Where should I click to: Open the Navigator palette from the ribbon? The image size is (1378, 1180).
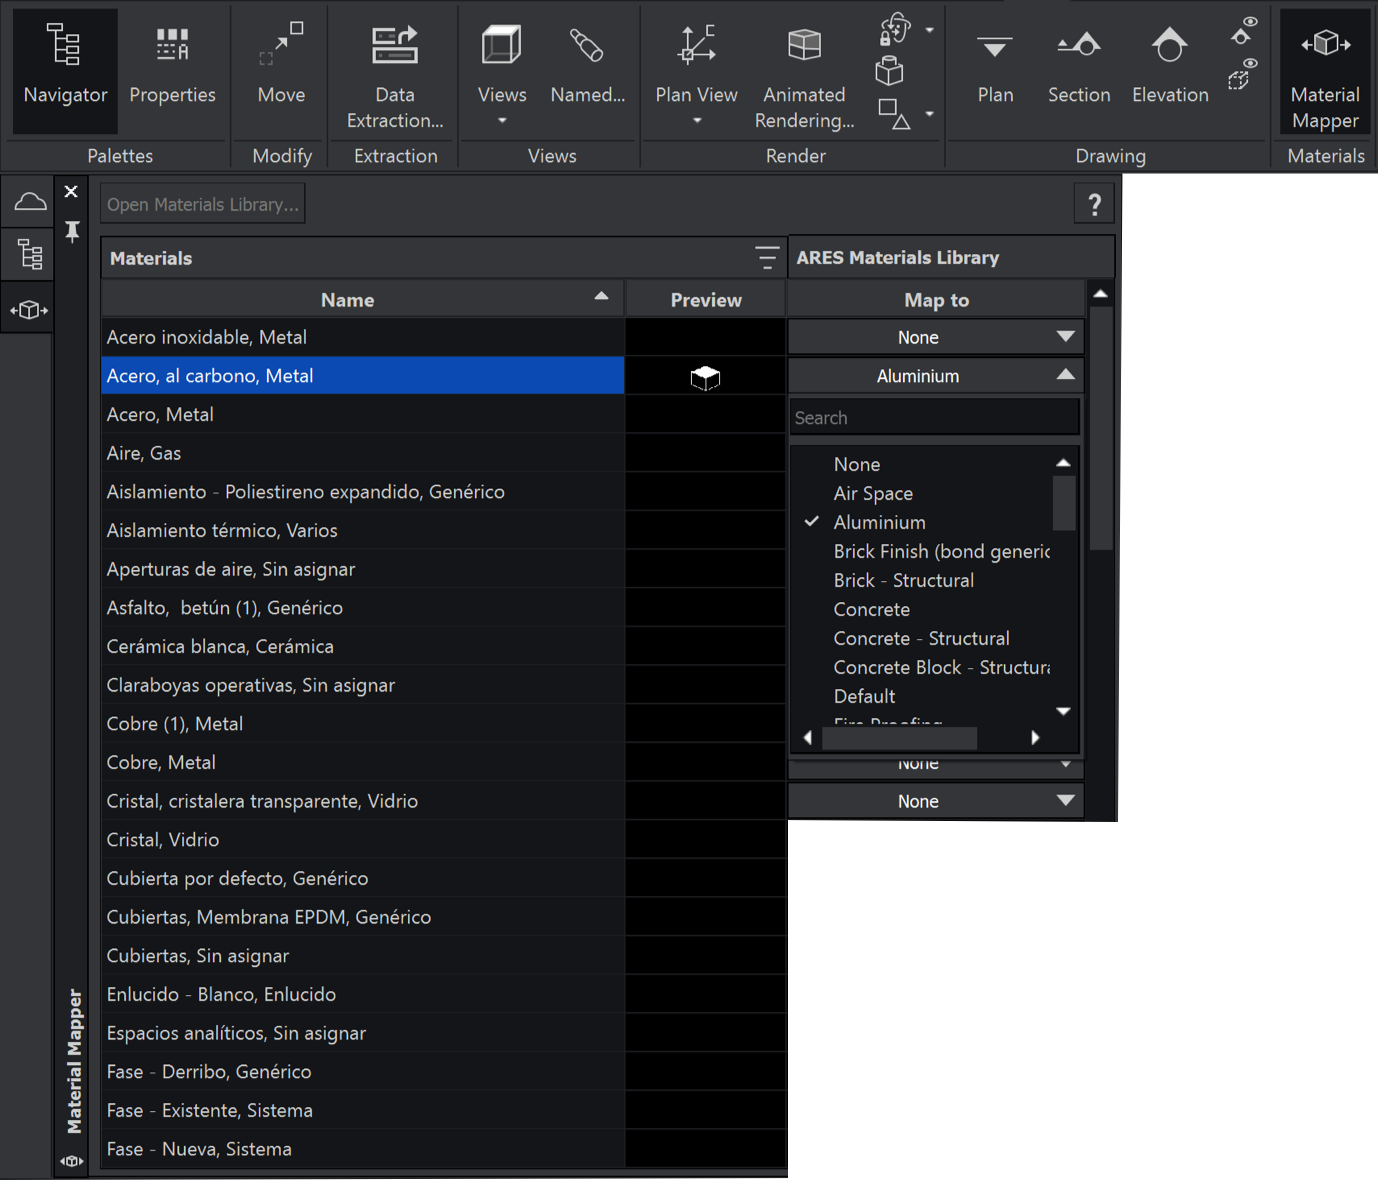coord(65,70)
